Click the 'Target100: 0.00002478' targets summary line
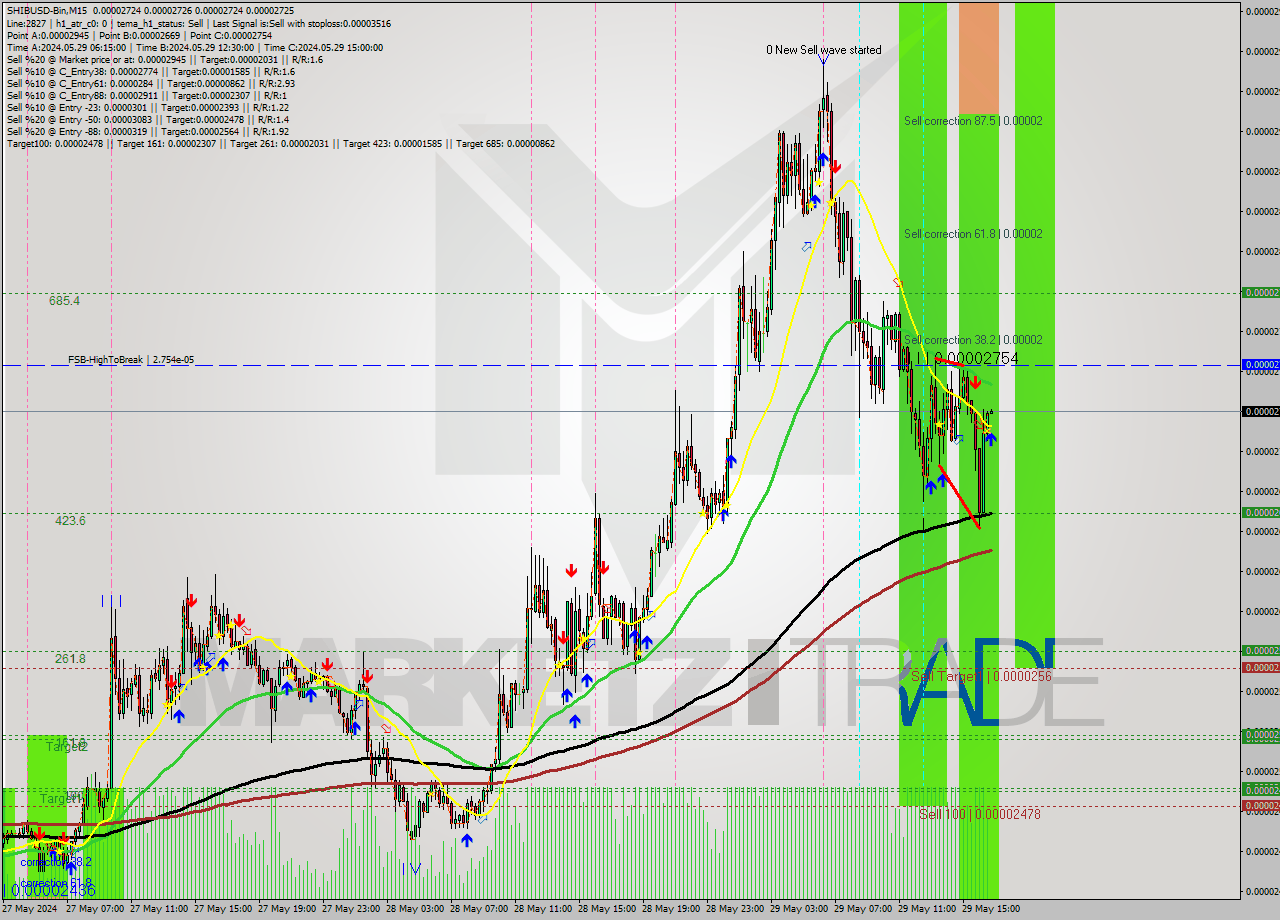Viewport: 1280px width, 920px height. point(280,143)
